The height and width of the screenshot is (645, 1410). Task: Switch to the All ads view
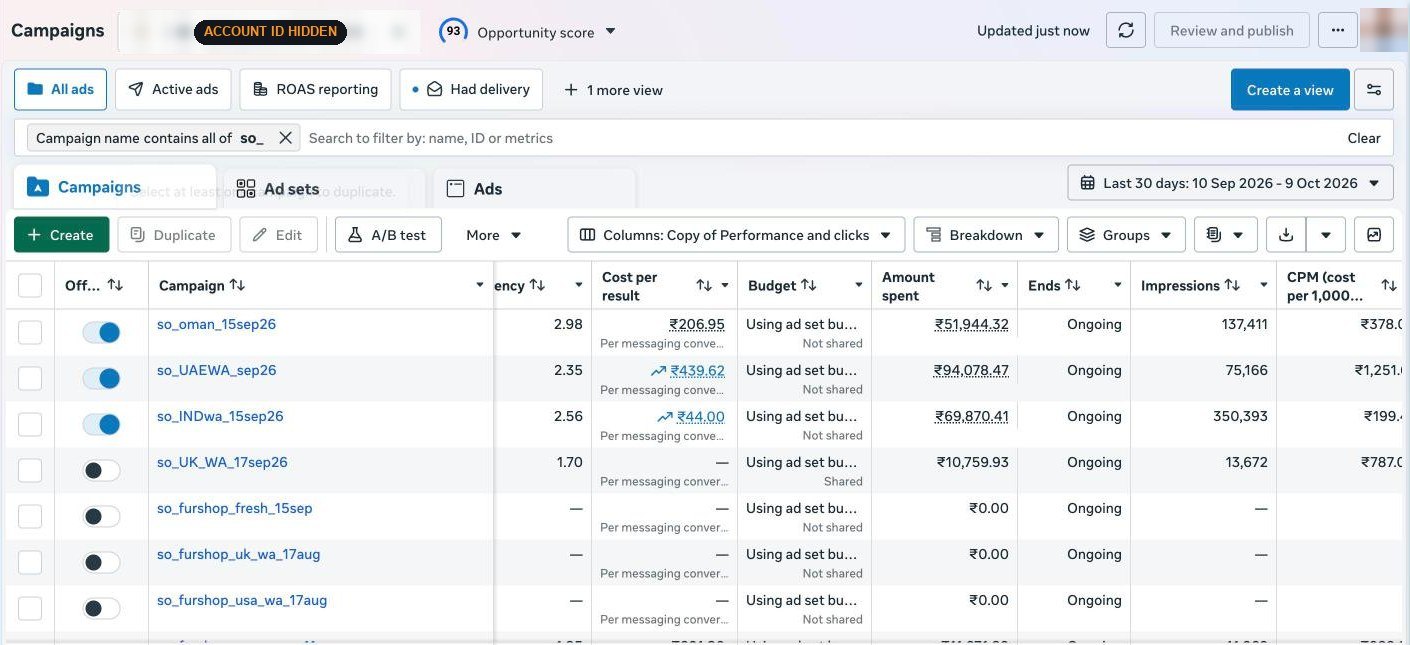[x=60, y=89]
